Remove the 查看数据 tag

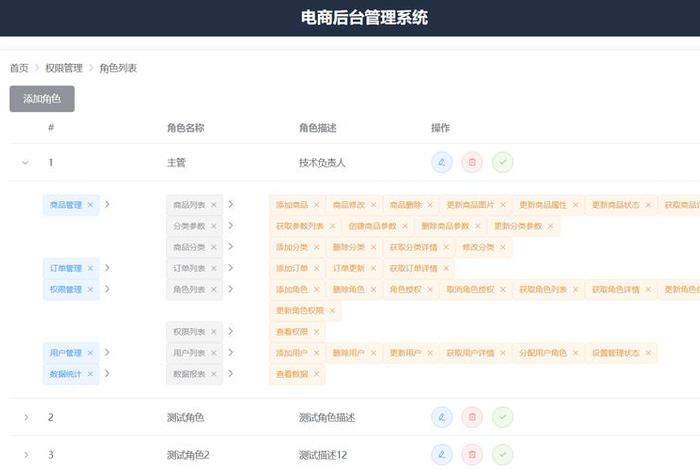(x=316, y=374)
